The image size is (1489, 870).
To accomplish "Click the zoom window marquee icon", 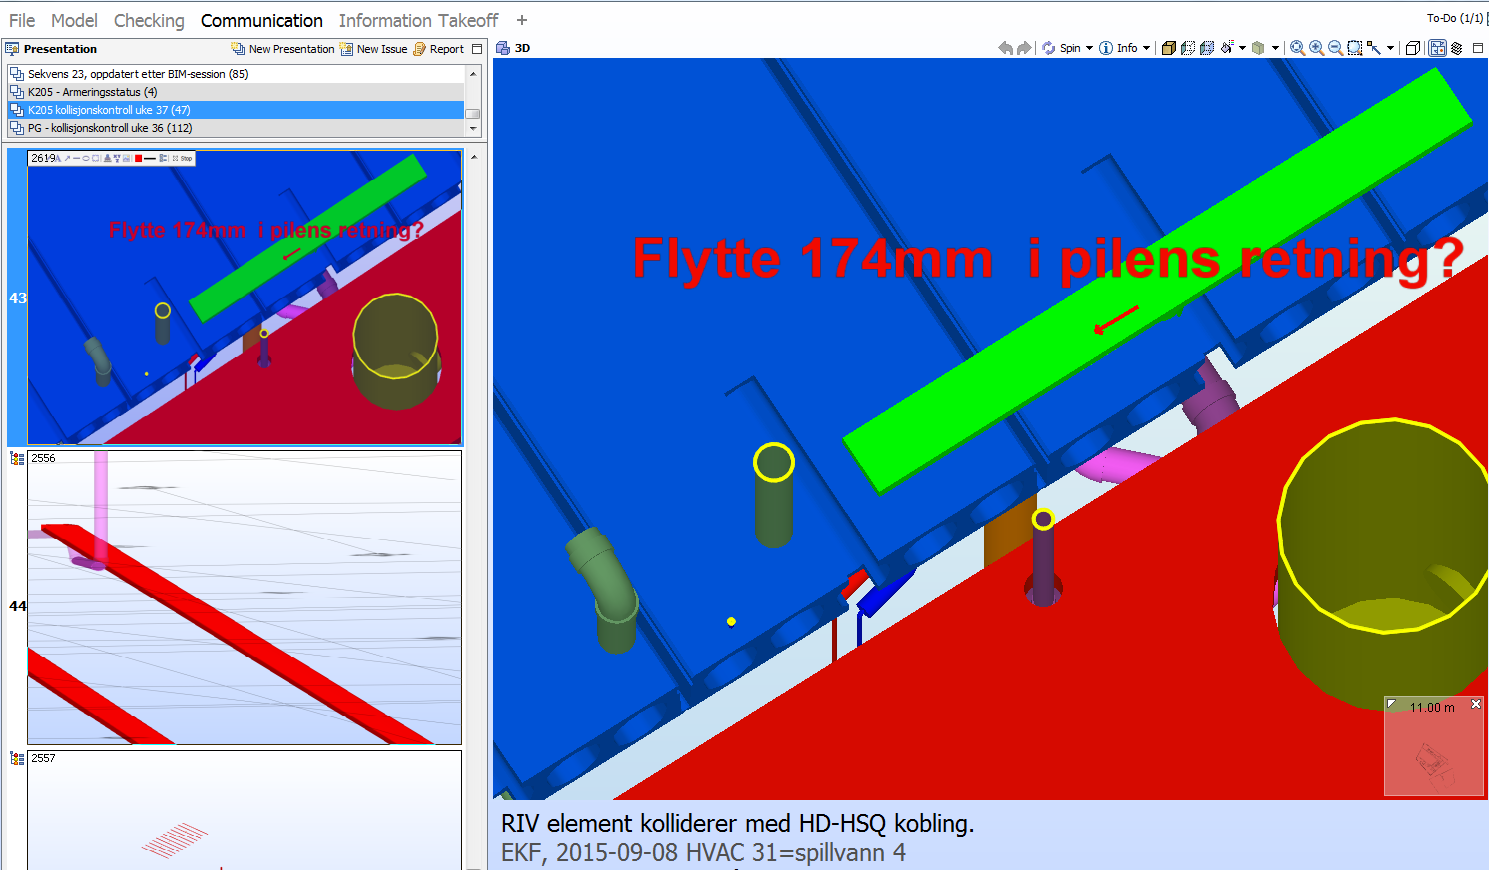I will (x=1355, y=48).
